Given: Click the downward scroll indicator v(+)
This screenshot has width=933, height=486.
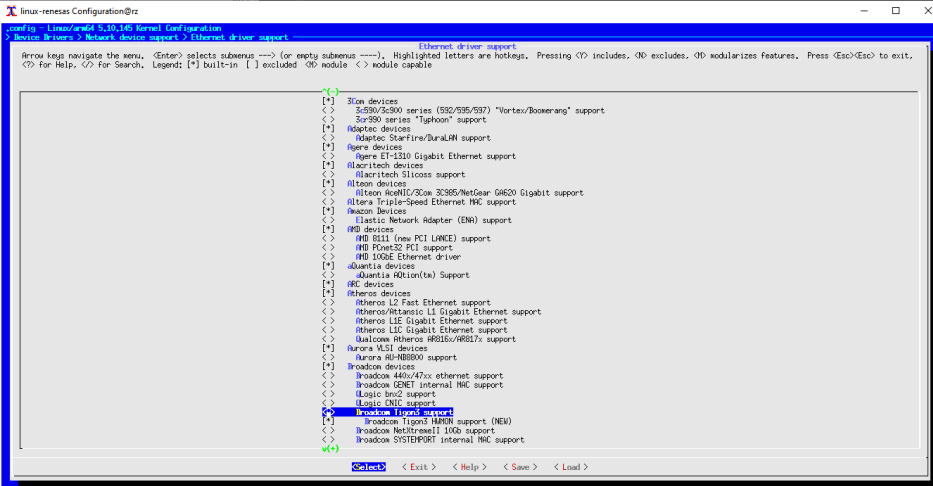Looking at the screenshot, I should [330, 449].
